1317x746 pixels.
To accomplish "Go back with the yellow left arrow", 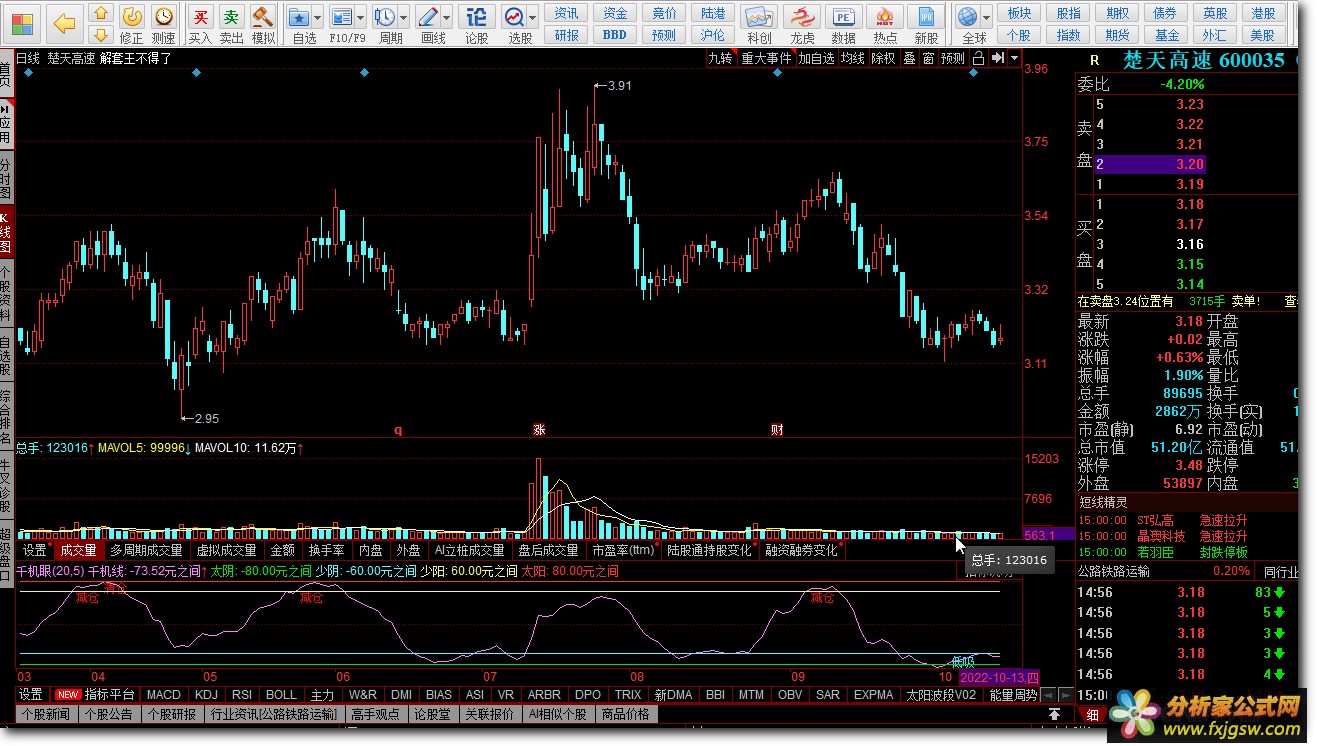I will pos(64,22).
